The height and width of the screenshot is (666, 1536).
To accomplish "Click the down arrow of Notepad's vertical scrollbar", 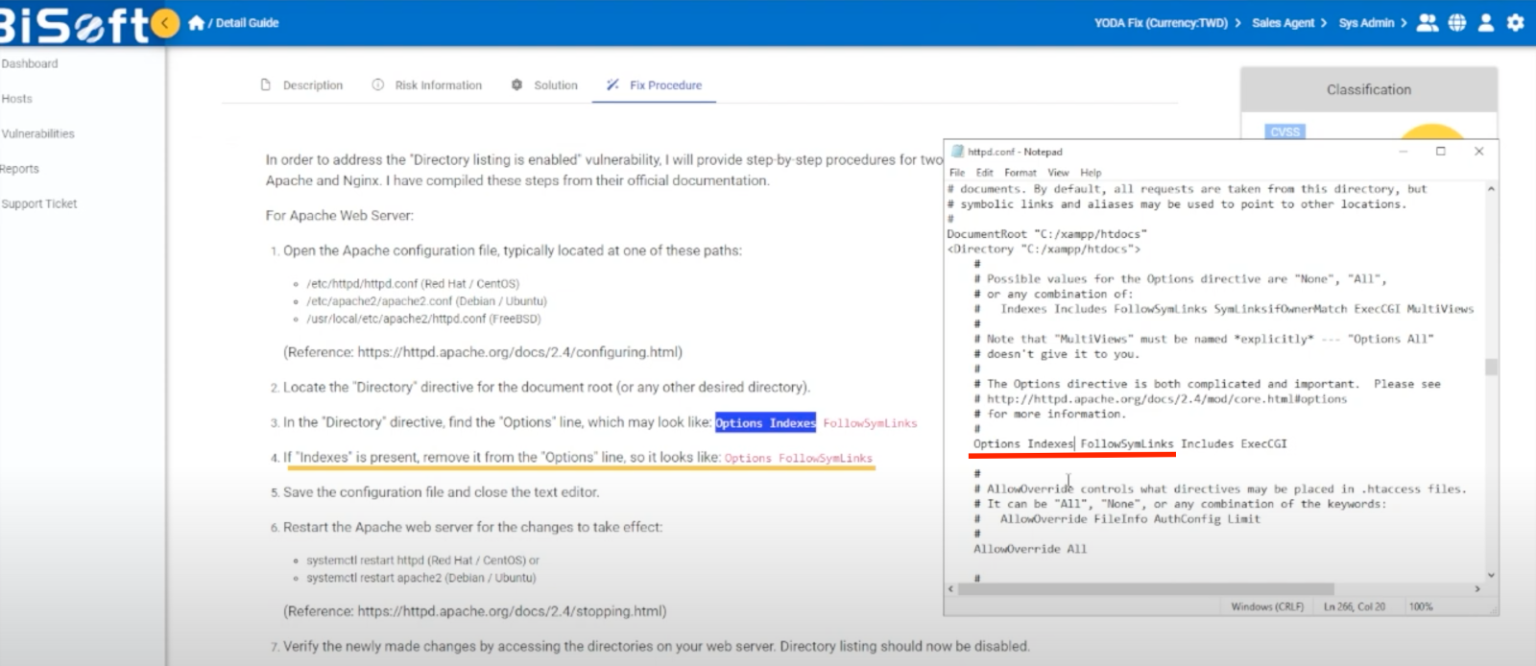I will (1491, 575).
